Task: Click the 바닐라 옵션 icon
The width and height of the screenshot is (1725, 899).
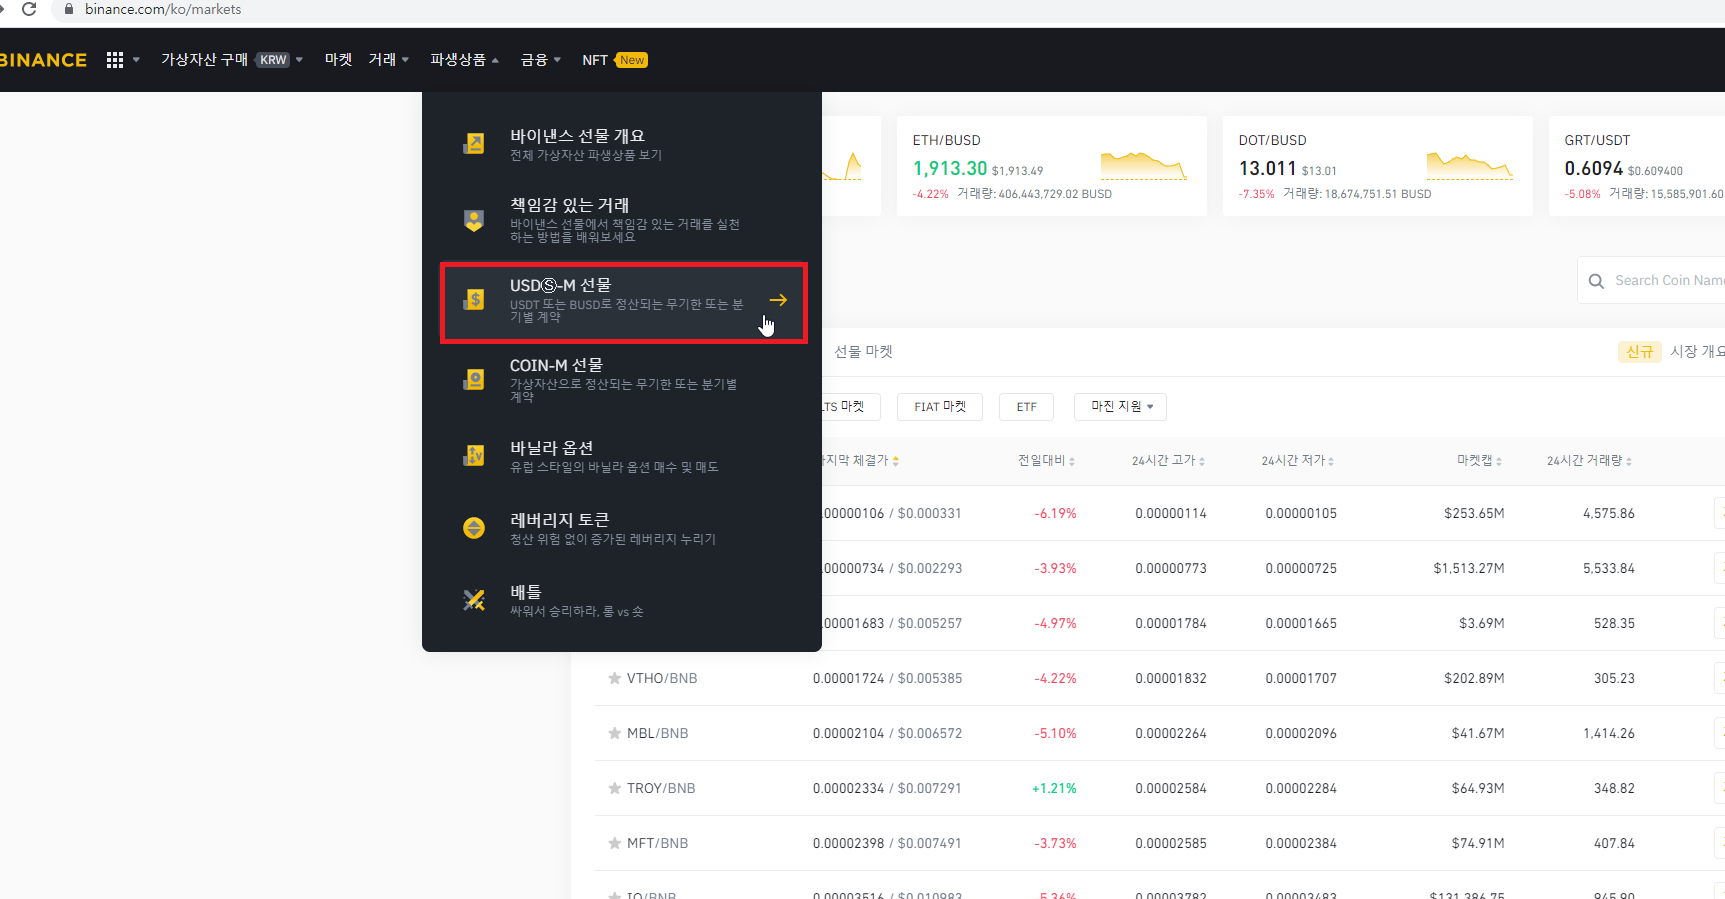Action: [x=474, y=456]
